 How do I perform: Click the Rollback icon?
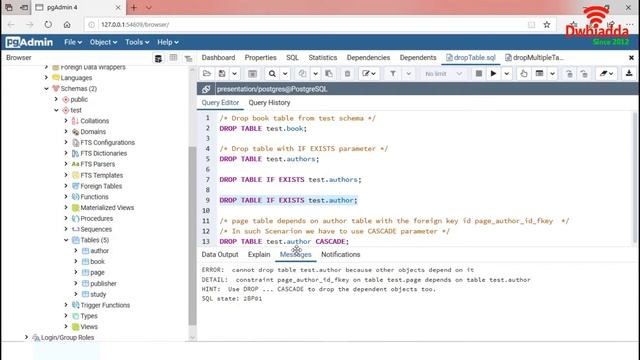[584, 73]
